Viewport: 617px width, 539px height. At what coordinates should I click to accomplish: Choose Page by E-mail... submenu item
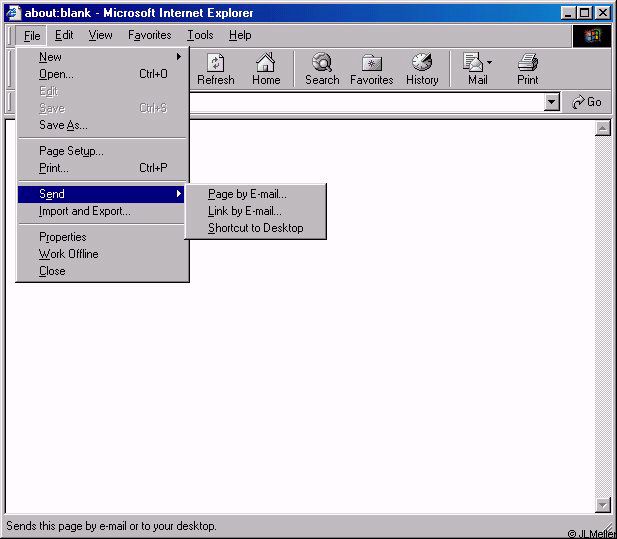point(255,194)
